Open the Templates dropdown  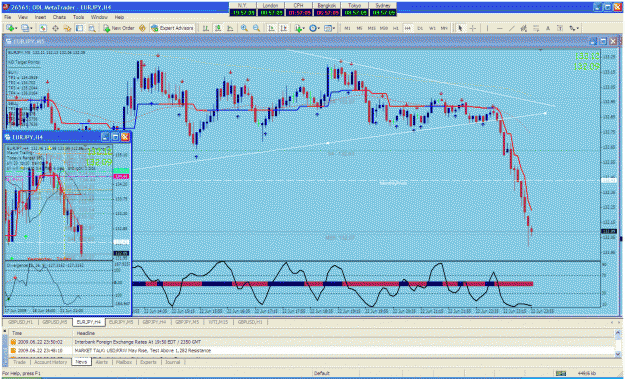(329, 28)
